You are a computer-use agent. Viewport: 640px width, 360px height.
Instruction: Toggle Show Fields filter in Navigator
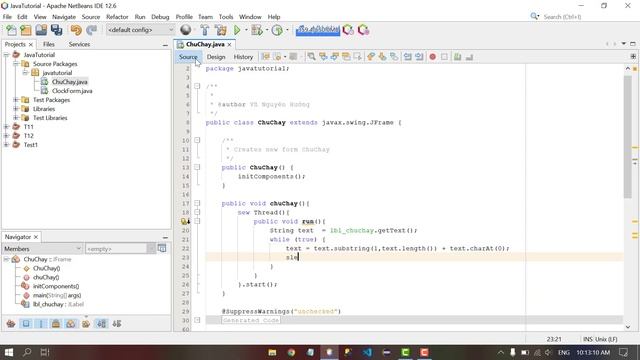pos(26,324)
